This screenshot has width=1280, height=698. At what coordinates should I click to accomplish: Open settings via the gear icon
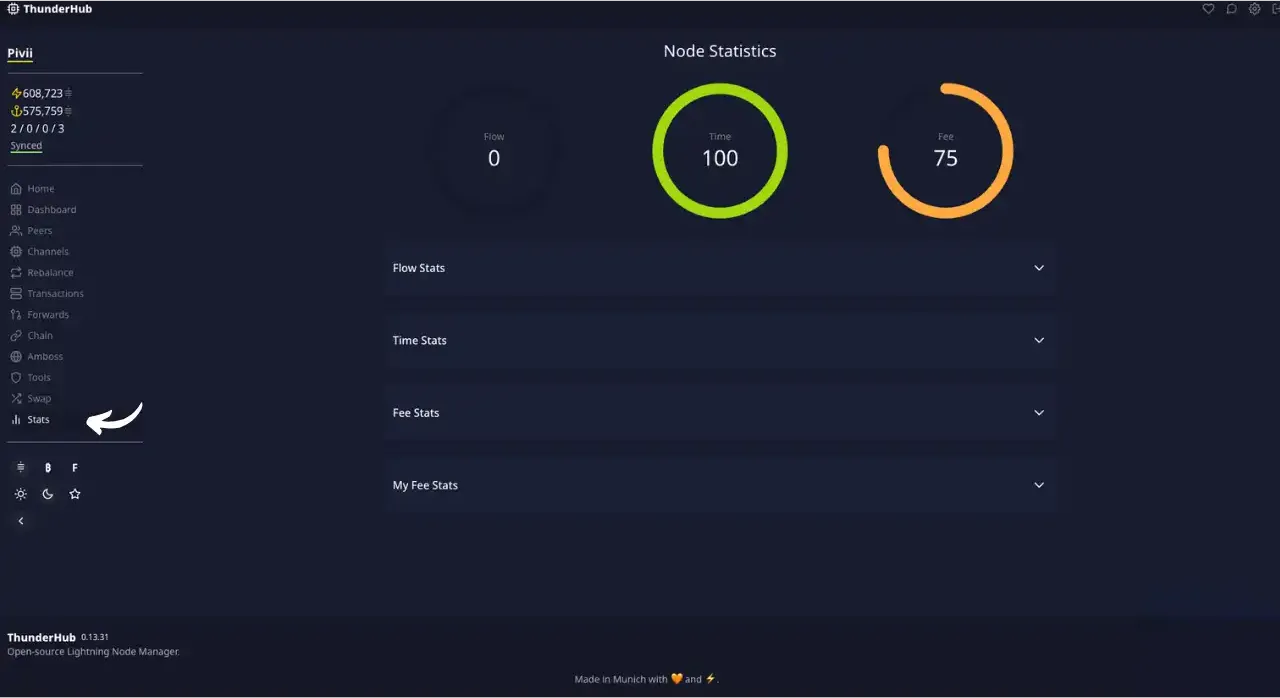(1254, 9)
